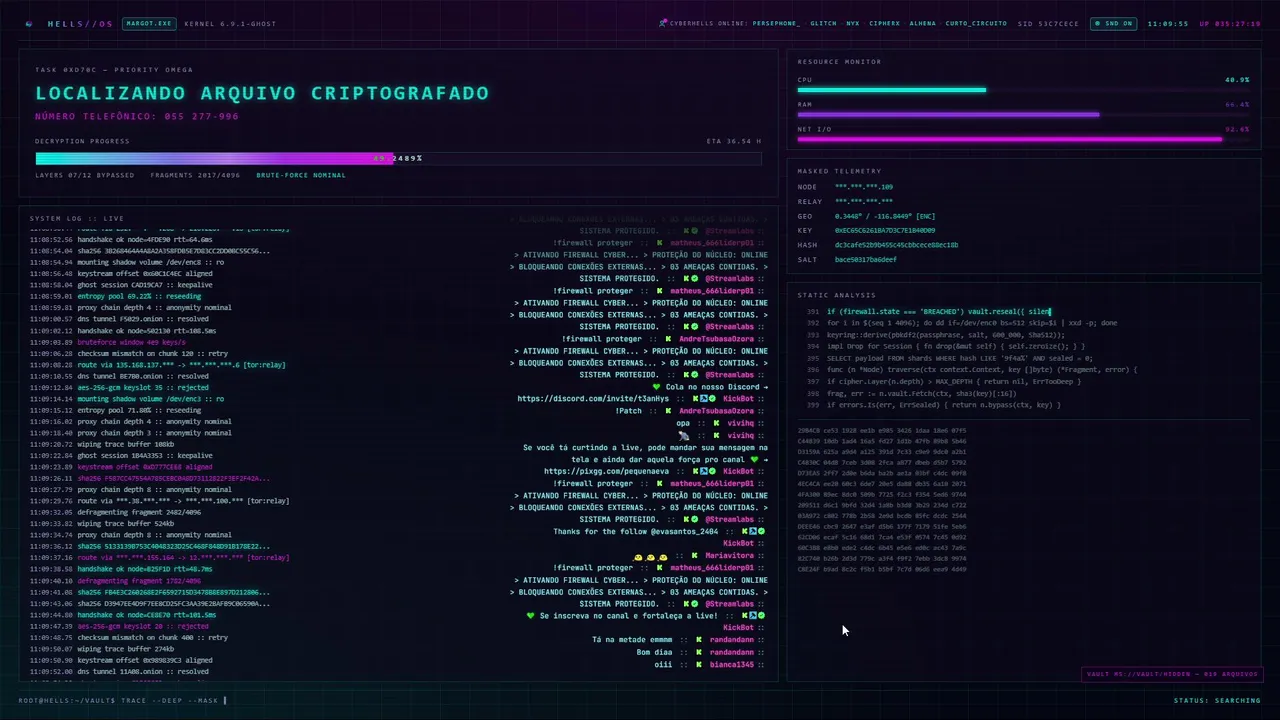The image size is (1280, 720).
Task: Open the discord.com/invite link in chat
Action: click(593, 399)
